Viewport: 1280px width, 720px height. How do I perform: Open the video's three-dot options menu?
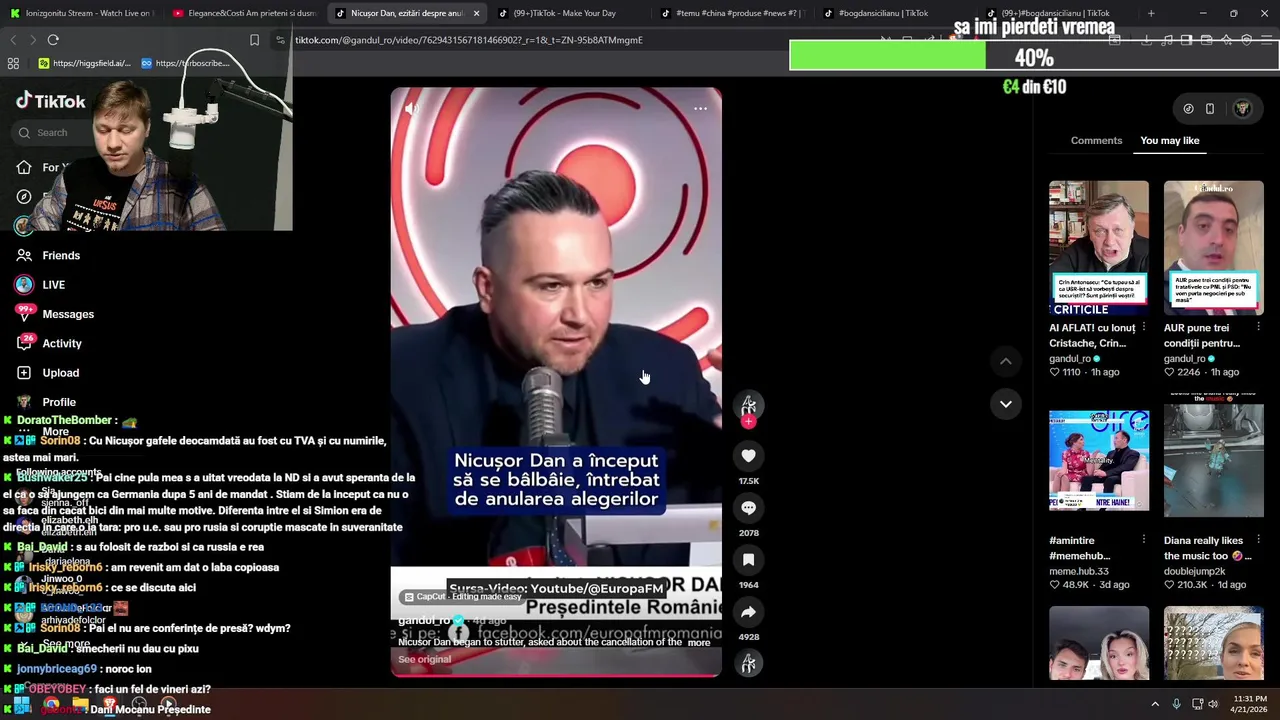click(701, 108)
